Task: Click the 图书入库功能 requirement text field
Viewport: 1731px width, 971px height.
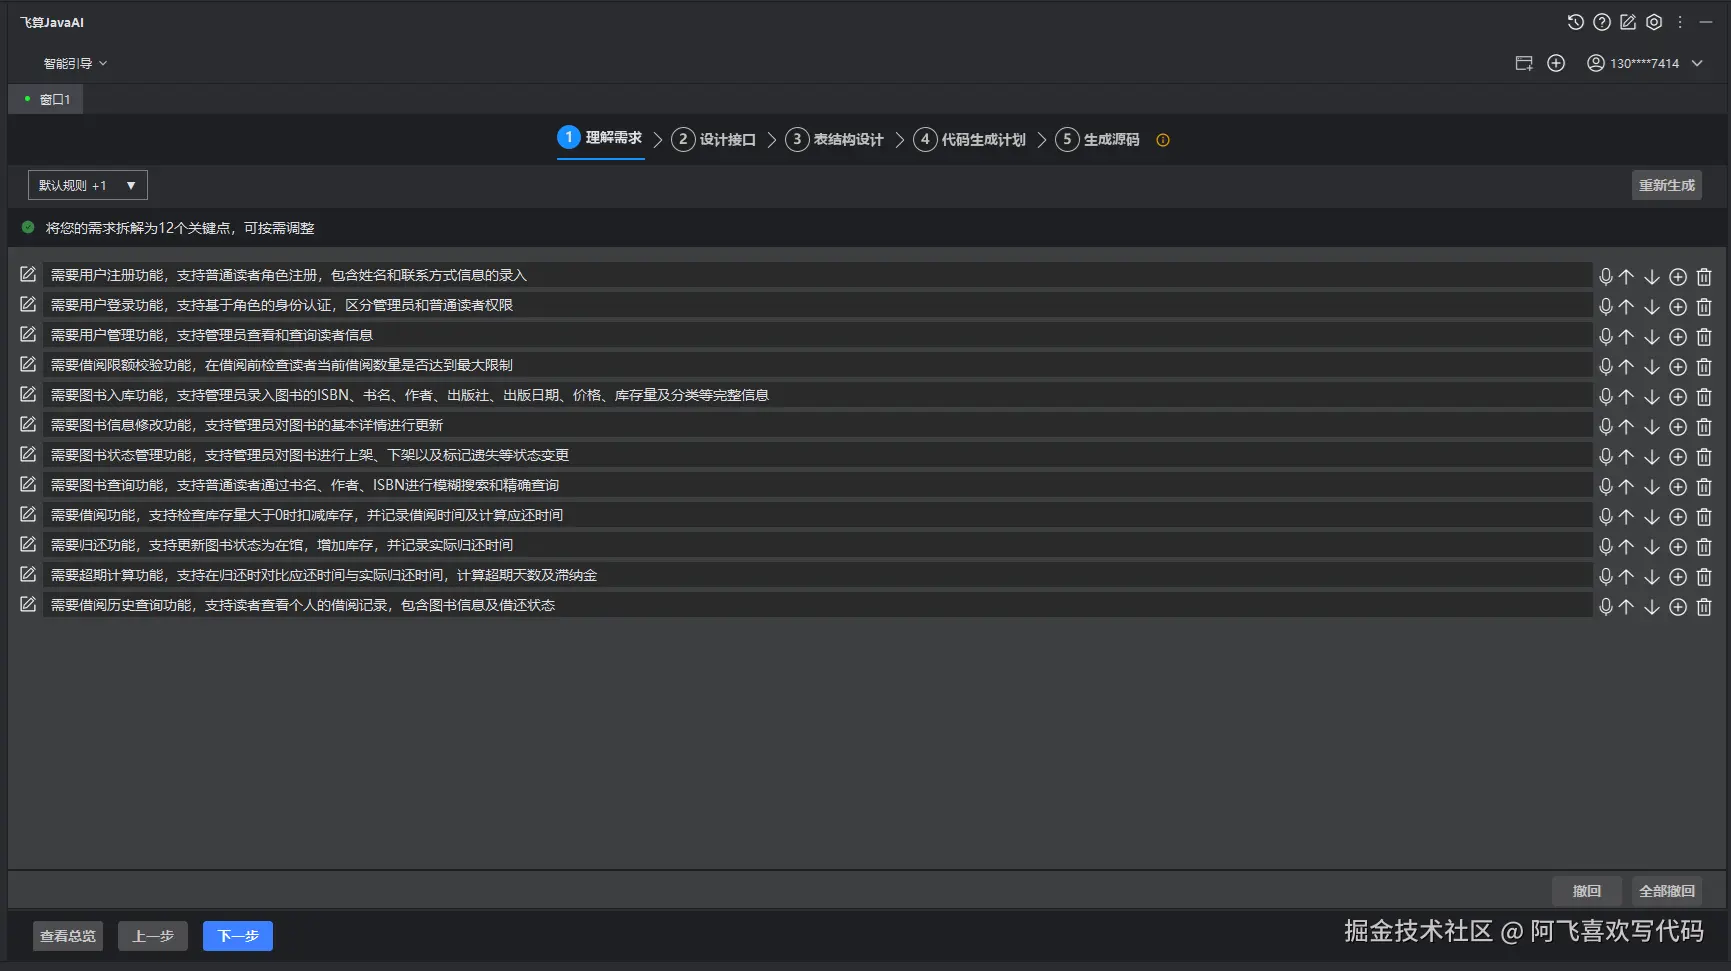Action: point(817,395)
